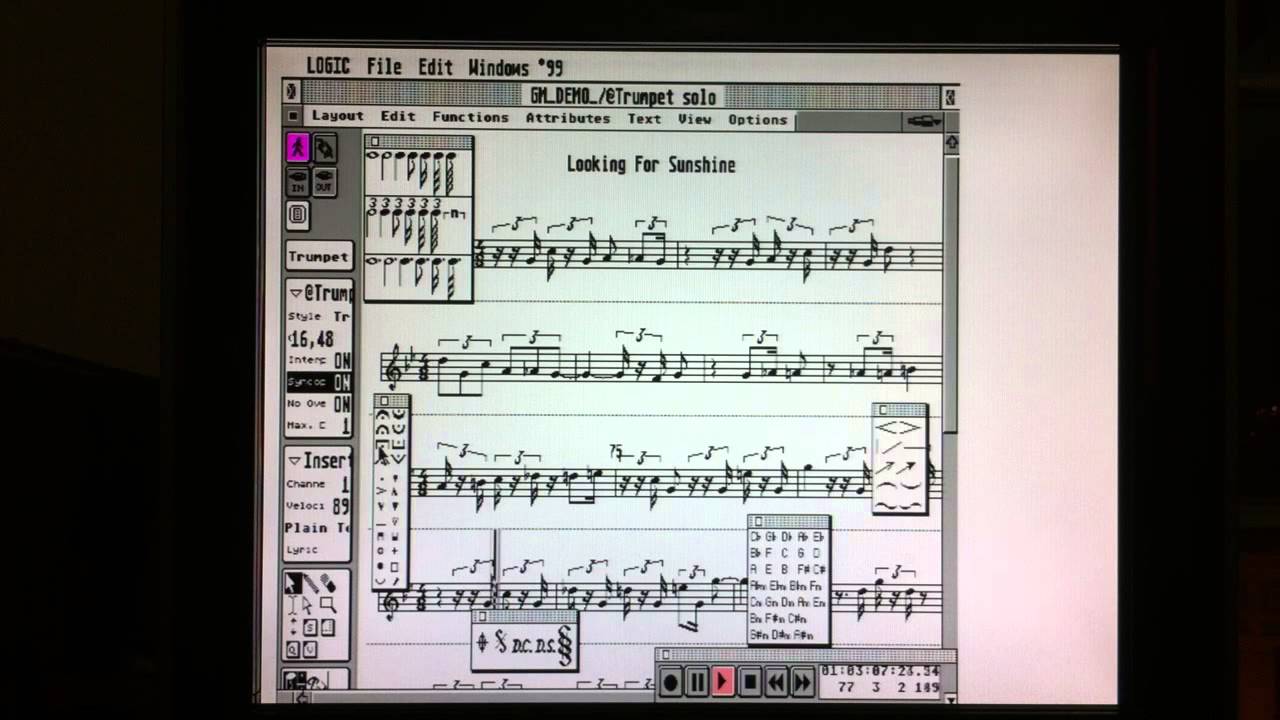Click the Record button in transport
The width and height of the screenshot is (1280, 720).
coord(670,683)
